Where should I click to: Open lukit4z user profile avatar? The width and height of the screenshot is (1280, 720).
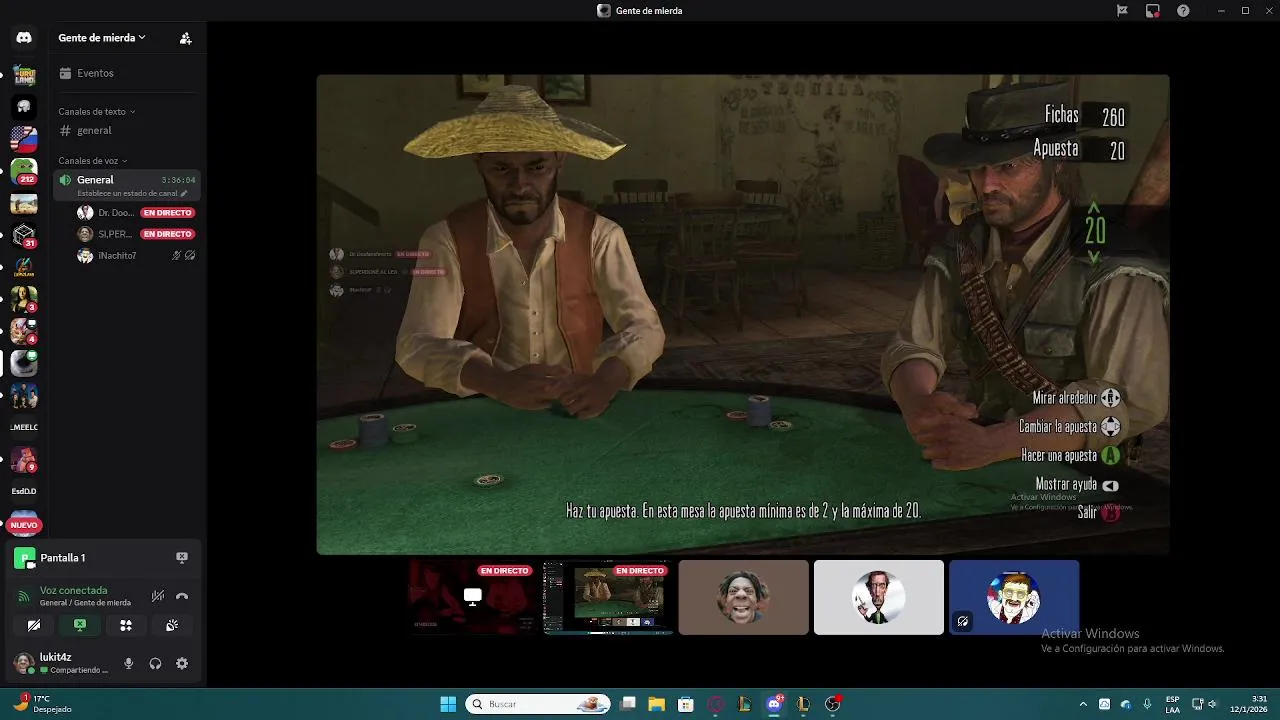(24, 663)
